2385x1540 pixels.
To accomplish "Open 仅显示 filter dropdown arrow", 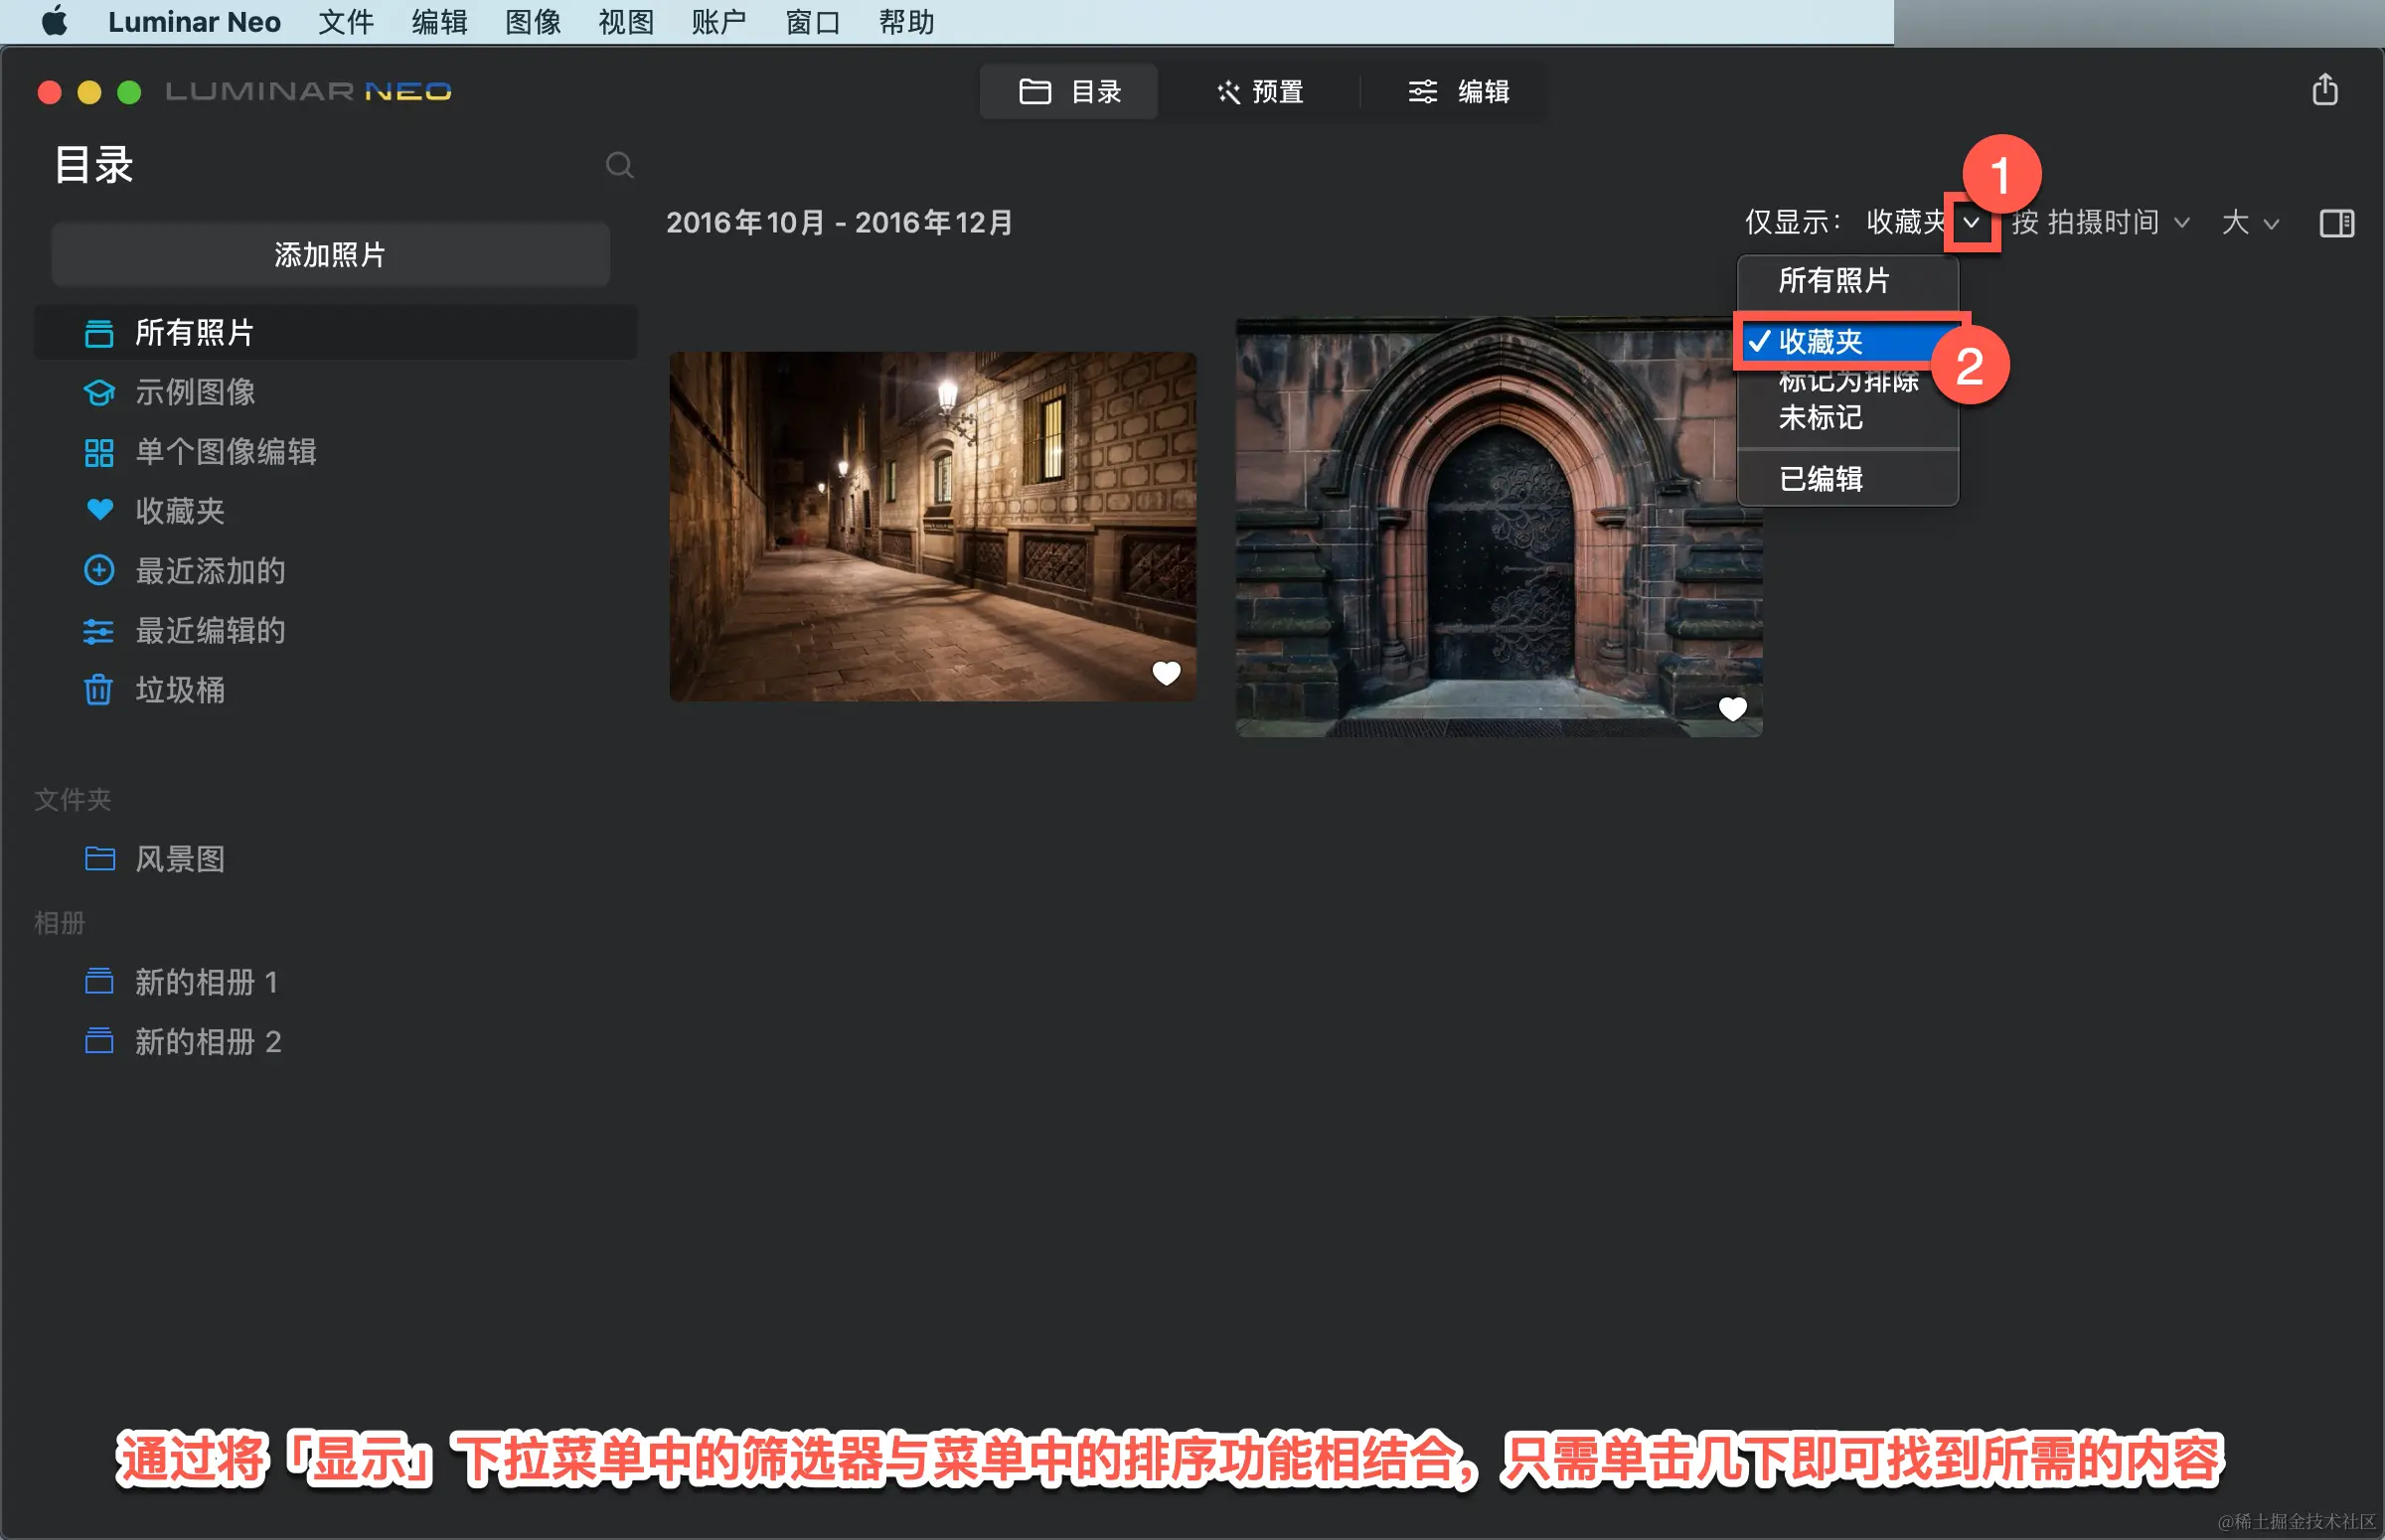I will click(1970, 222).
